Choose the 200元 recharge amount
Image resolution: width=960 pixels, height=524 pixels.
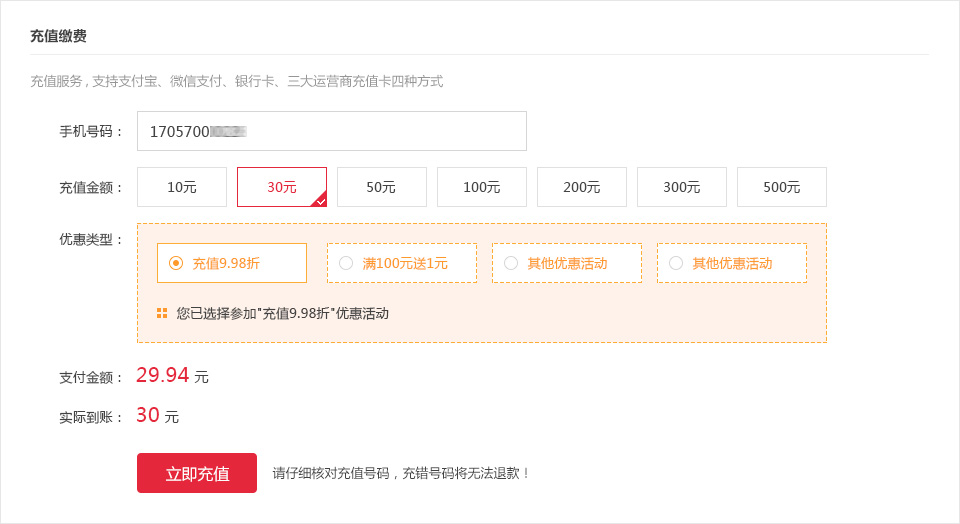click(581, 187)
